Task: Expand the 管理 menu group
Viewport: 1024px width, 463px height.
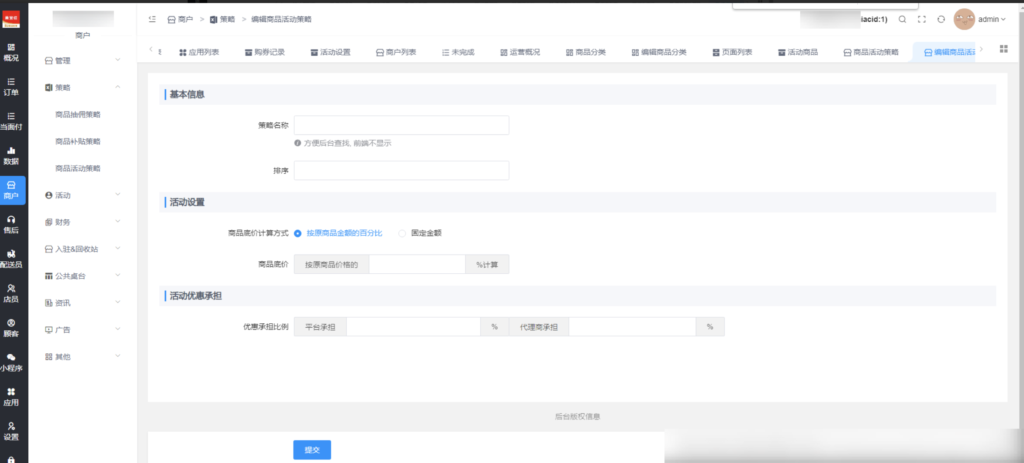Action: point(82,61)
